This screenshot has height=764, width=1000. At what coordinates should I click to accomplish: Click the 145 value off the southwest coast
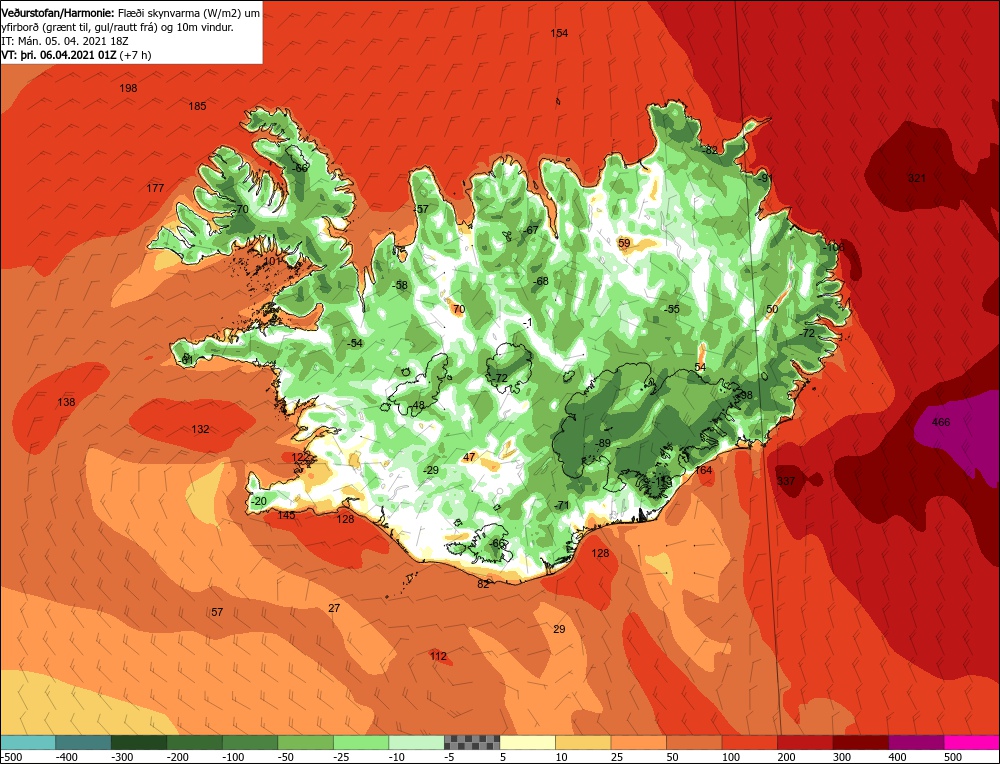pyautogui.click(x=286, y=515)
